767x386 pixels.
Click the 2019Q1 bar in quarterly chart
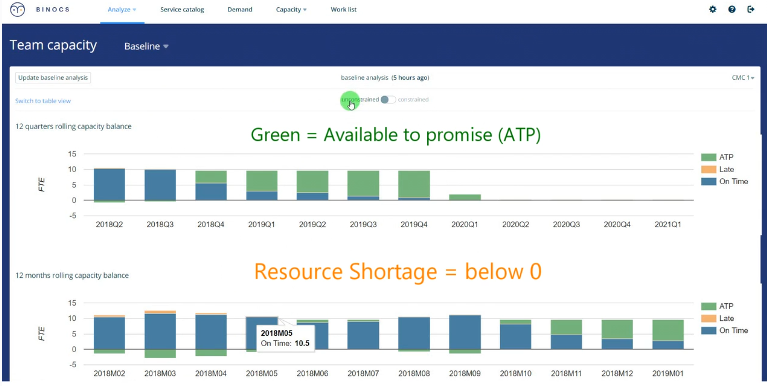(x=262, y=185)
